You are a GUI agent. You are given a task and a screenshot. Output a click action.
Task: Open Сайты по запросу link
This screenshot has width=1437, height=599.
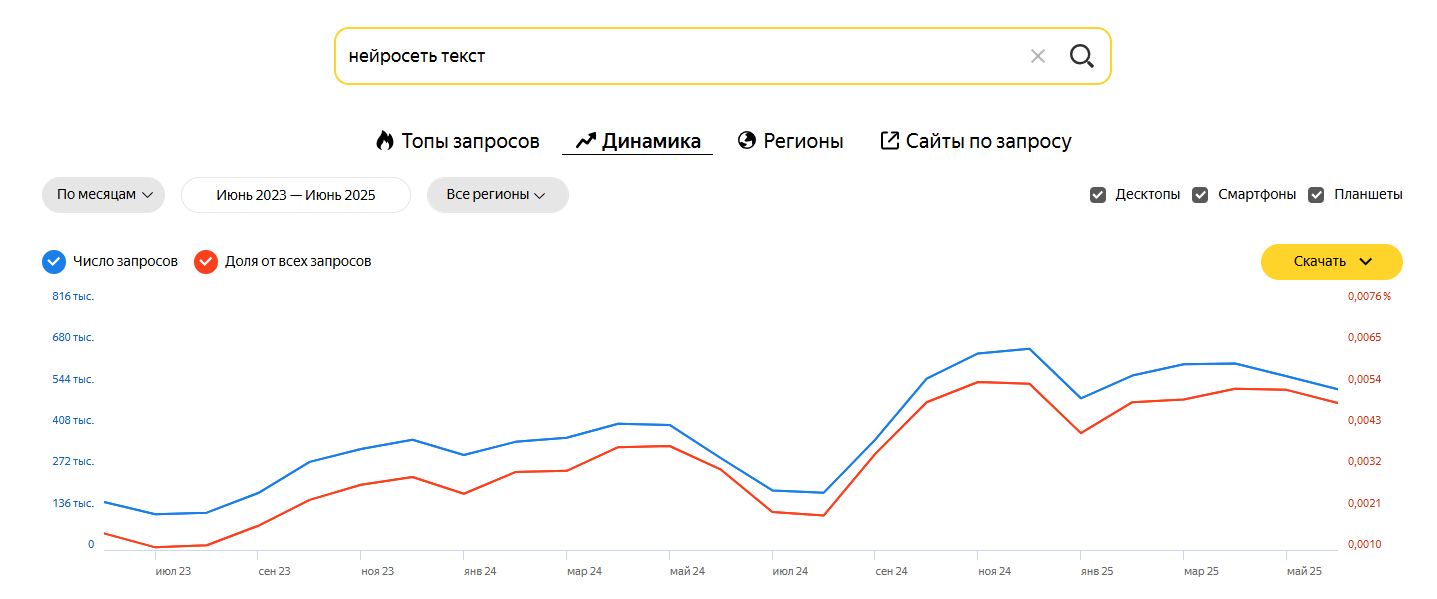point(988,141)
